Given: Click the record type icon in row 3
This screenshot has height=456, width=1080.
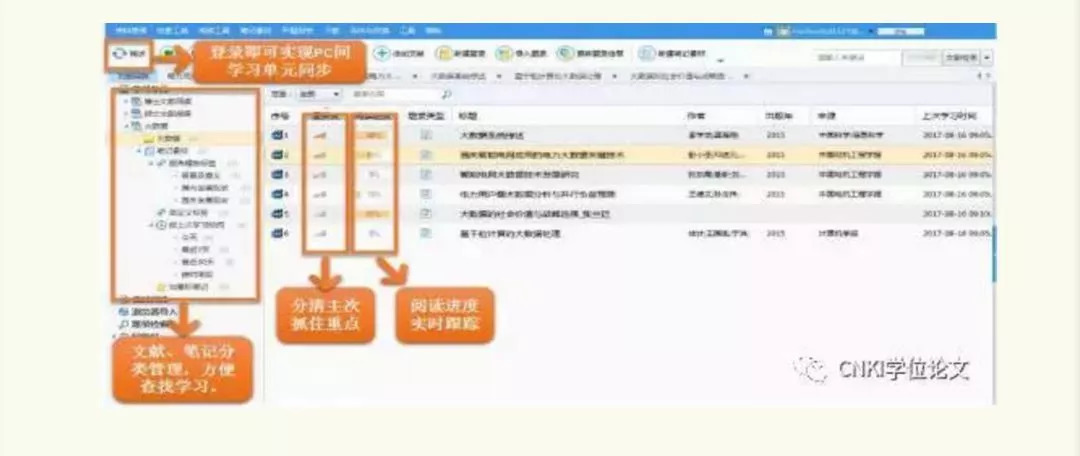Looking at the screenshot, I should (426, 174).
